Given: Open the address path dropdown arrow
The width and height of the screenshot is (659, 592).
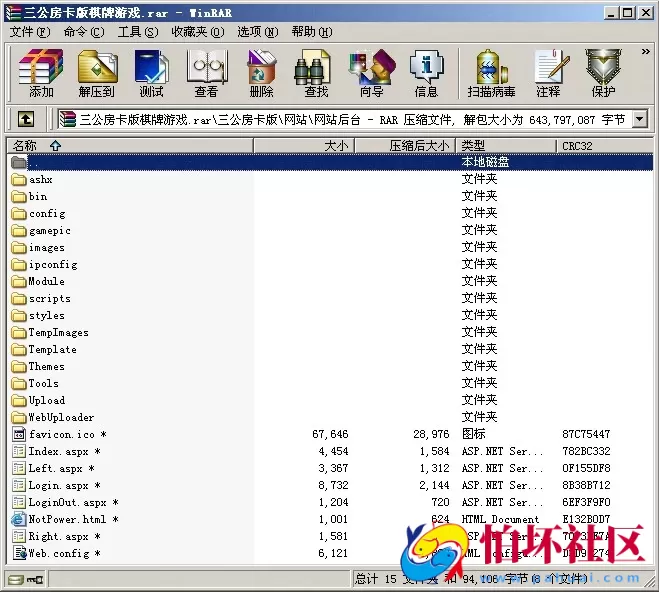Looking at the screenshot, I should [640, 119].
